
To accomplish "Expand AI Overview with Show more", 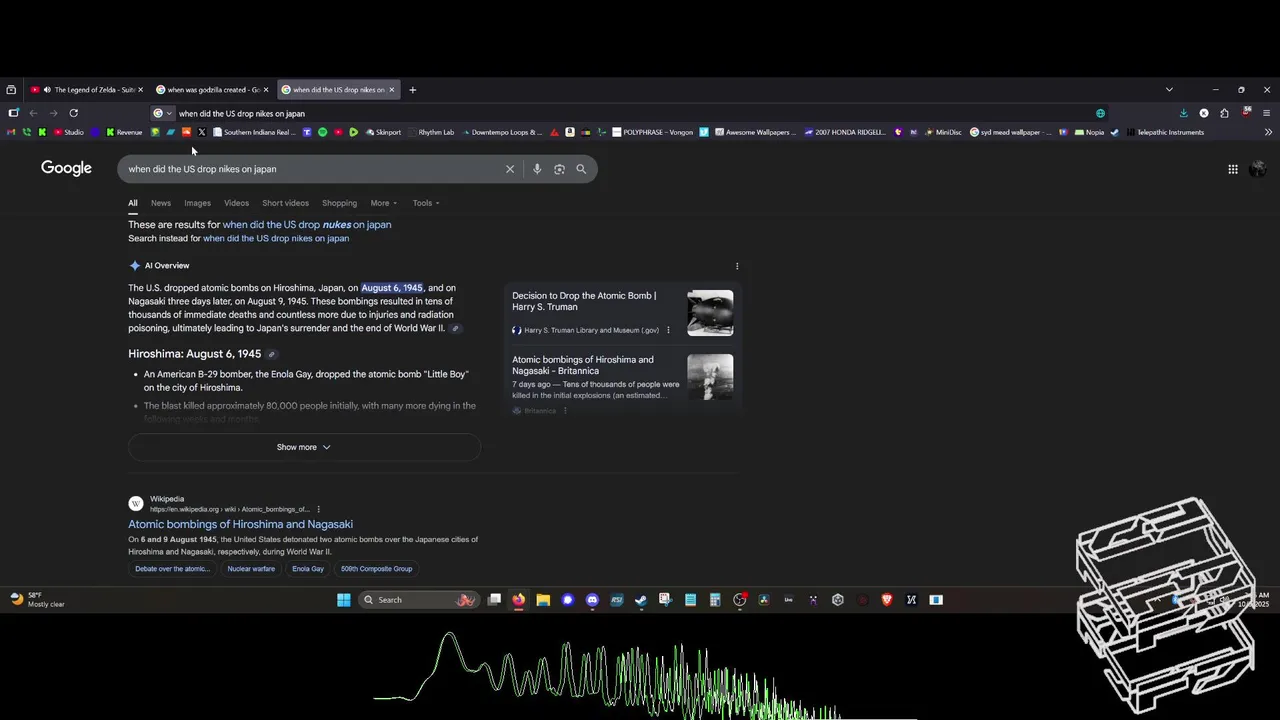I will point(304,447).
